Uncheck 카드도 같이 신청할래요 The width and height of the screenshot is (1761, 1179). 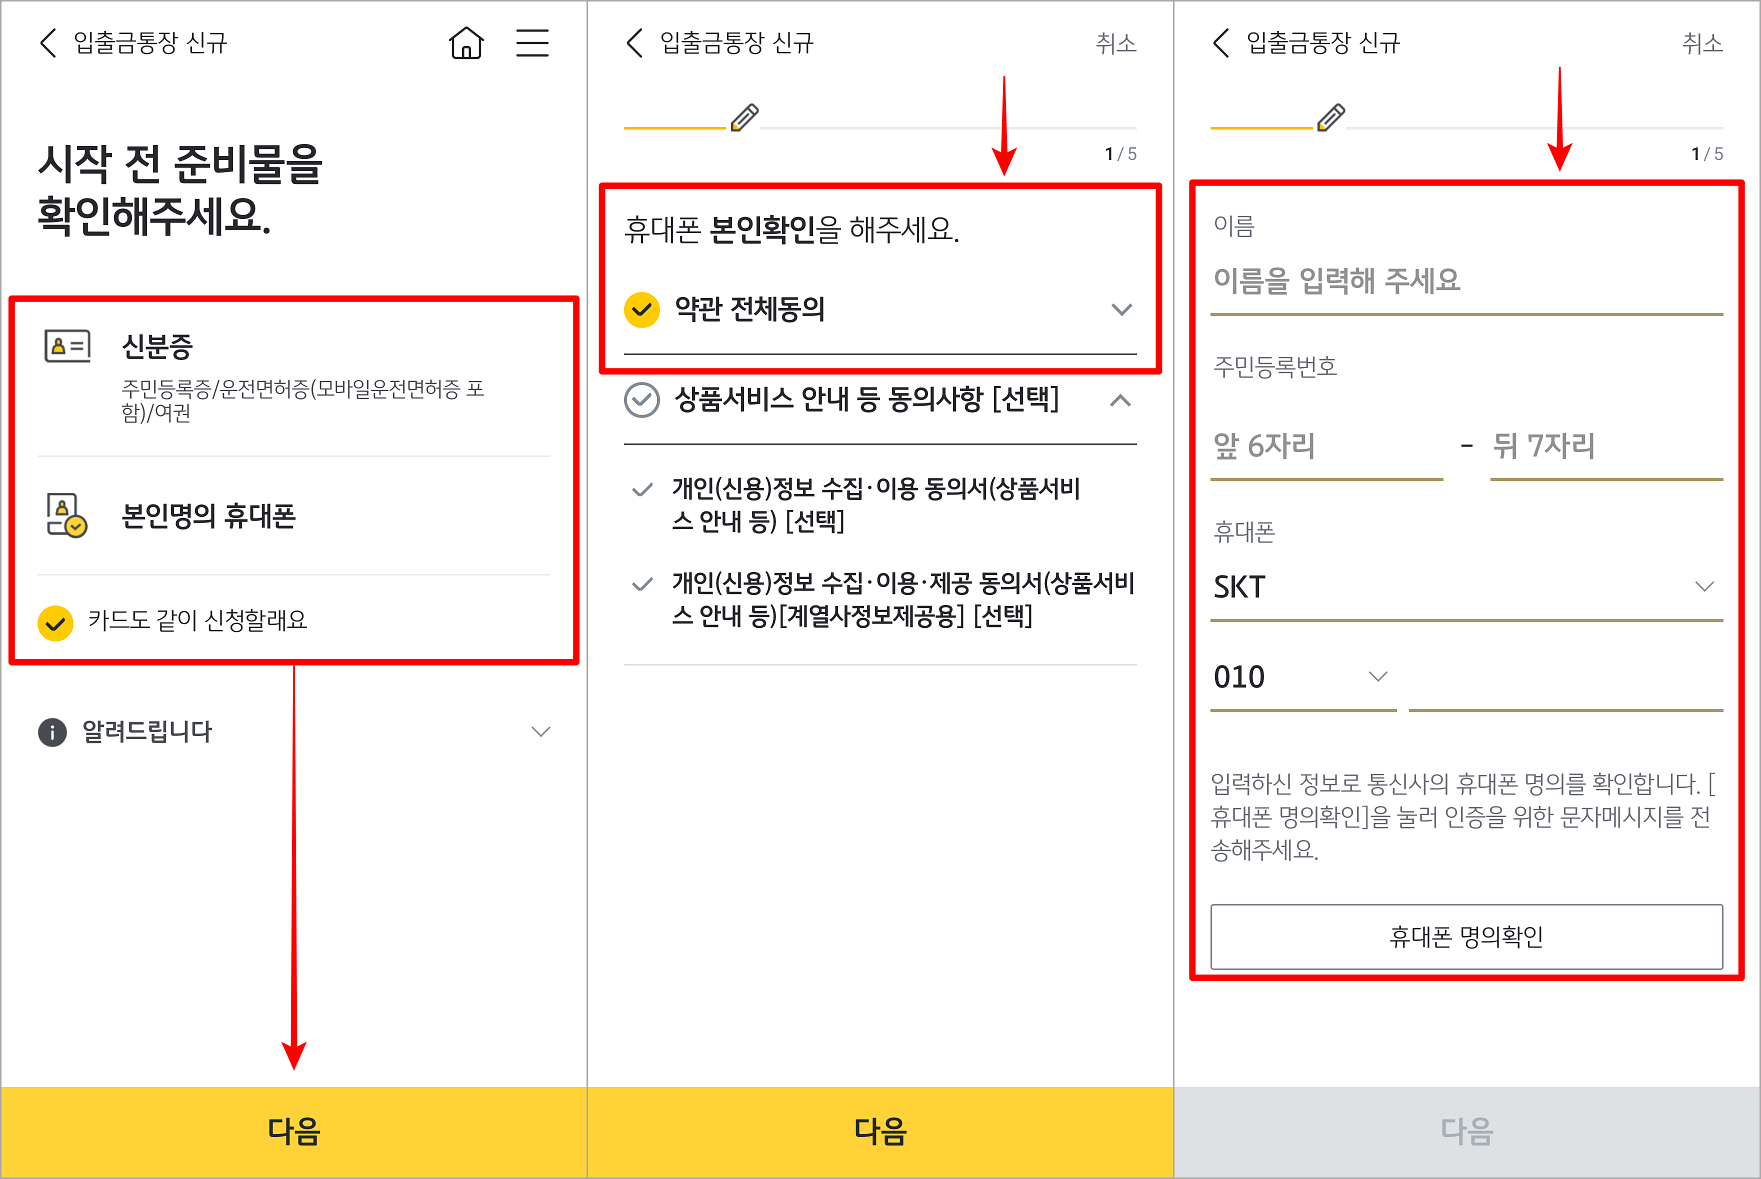pyautogui.click(x=56, y=622)
